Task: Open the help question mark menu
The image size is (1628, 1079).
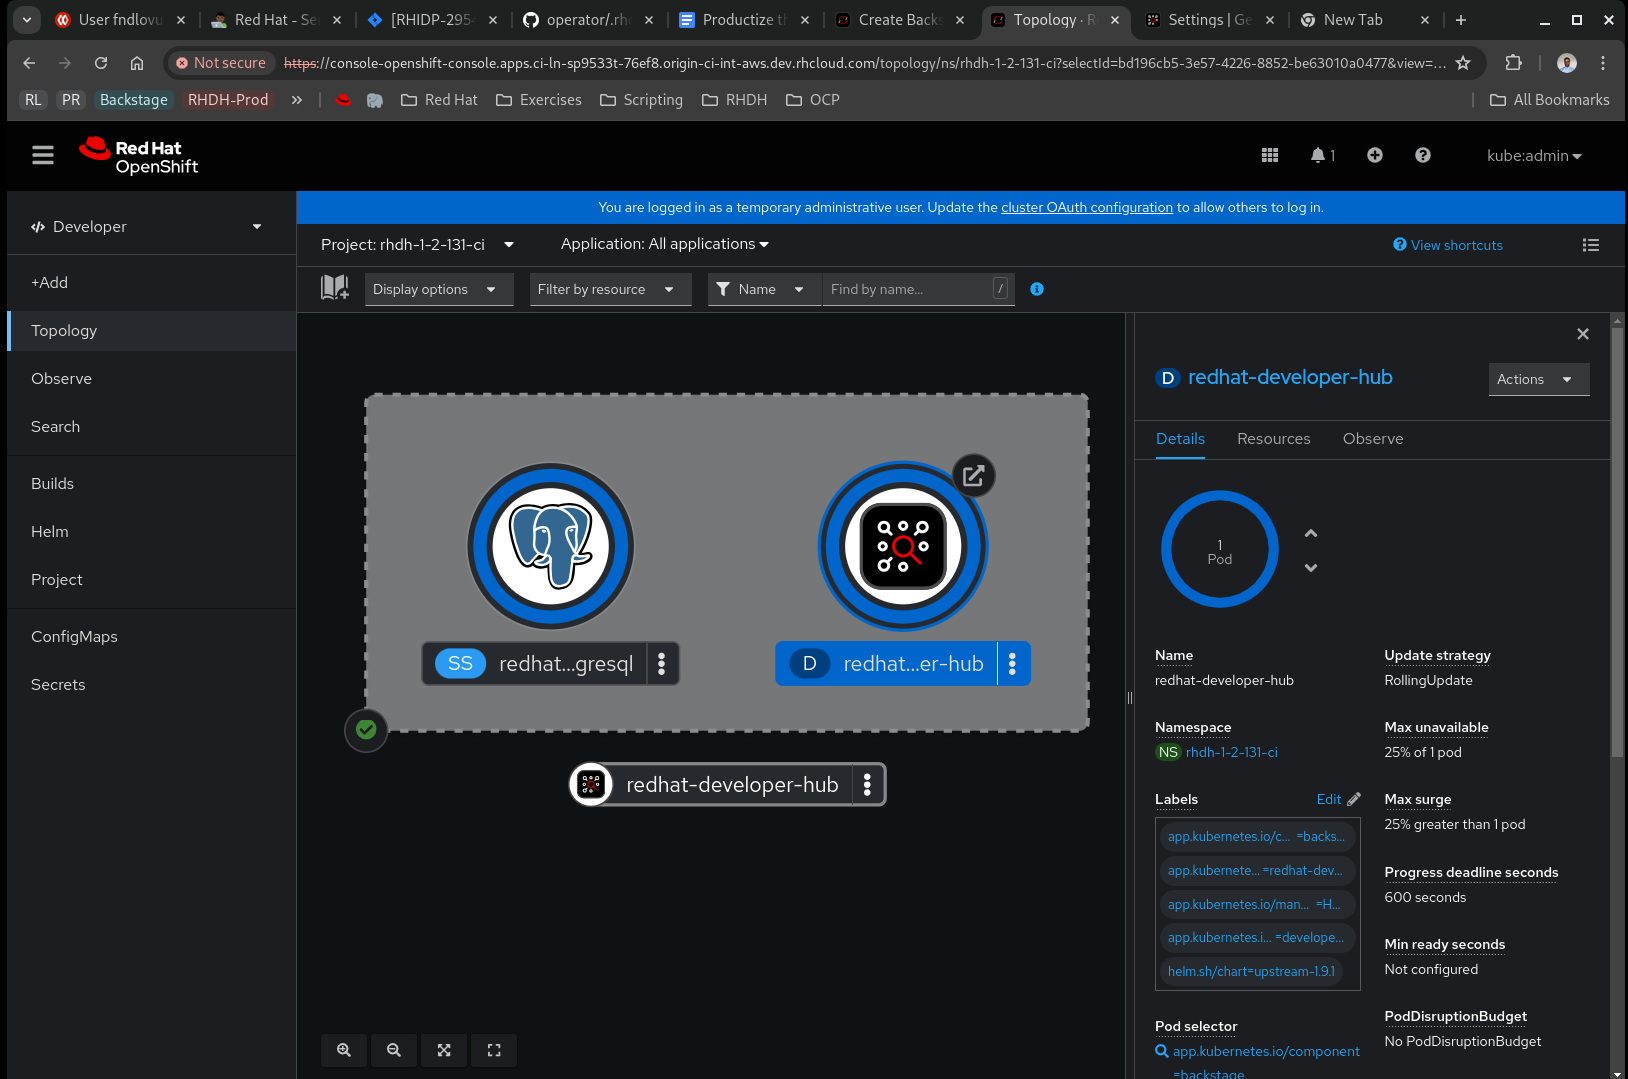Action: point(1423,155)
